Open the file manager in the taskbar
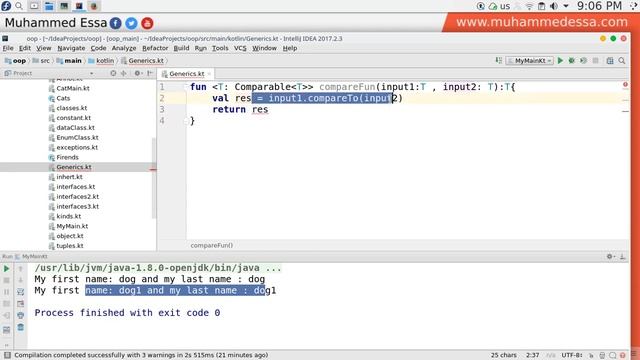Viewport: 640px width, 360px height. (49, 6)
